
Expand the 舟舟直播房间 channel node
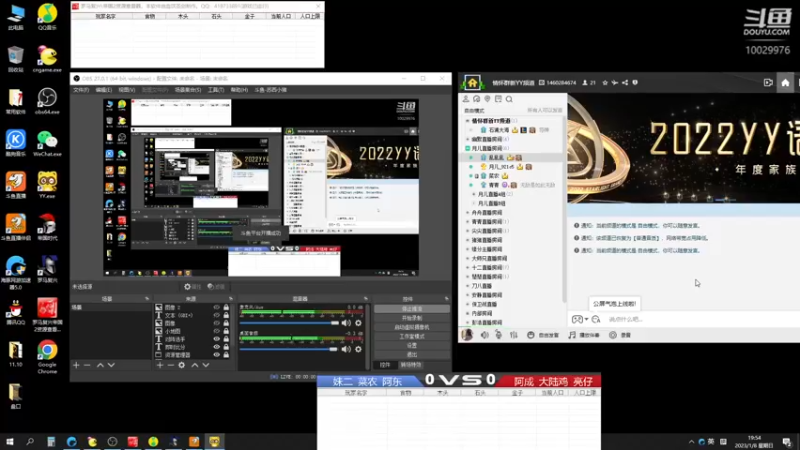468,213
